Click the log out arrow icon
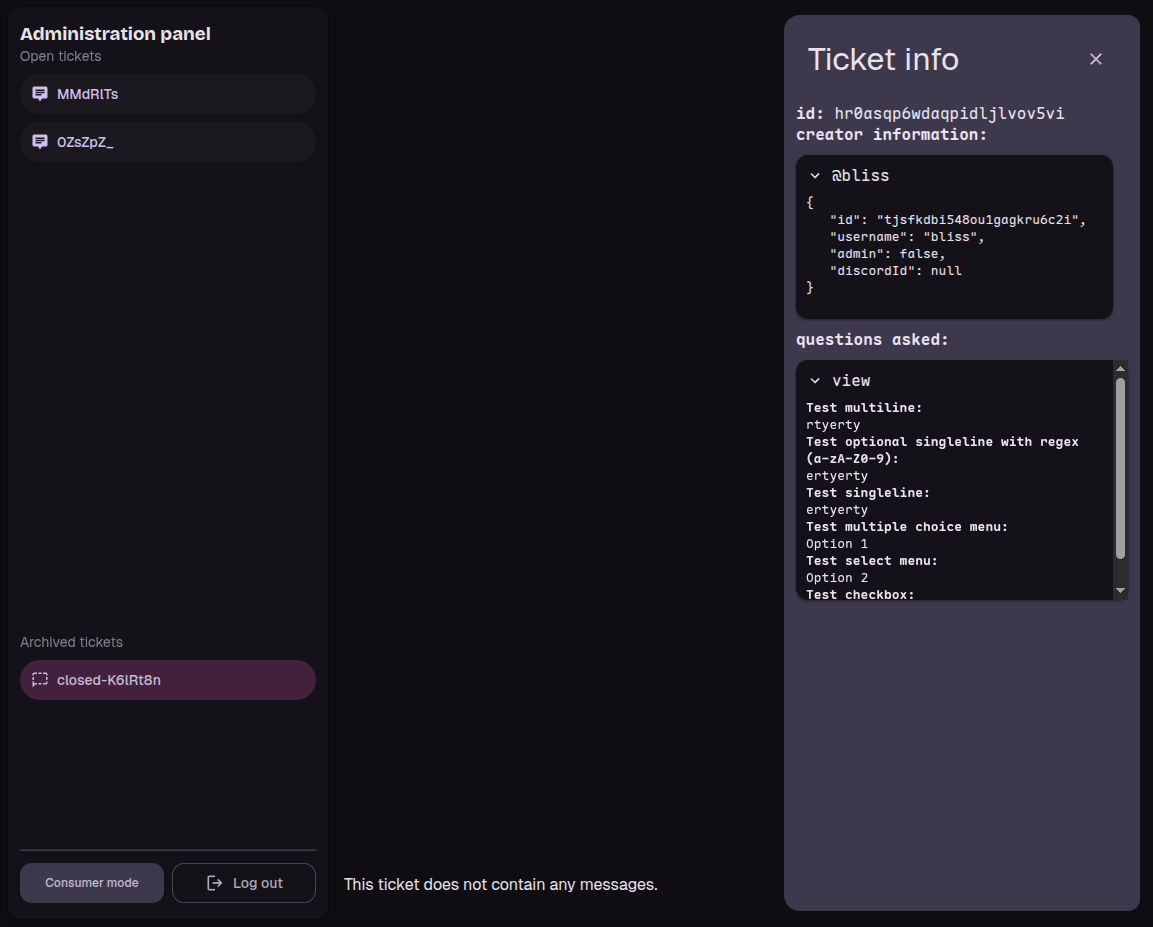1153x927 pixels. click(x=214, y=883)
